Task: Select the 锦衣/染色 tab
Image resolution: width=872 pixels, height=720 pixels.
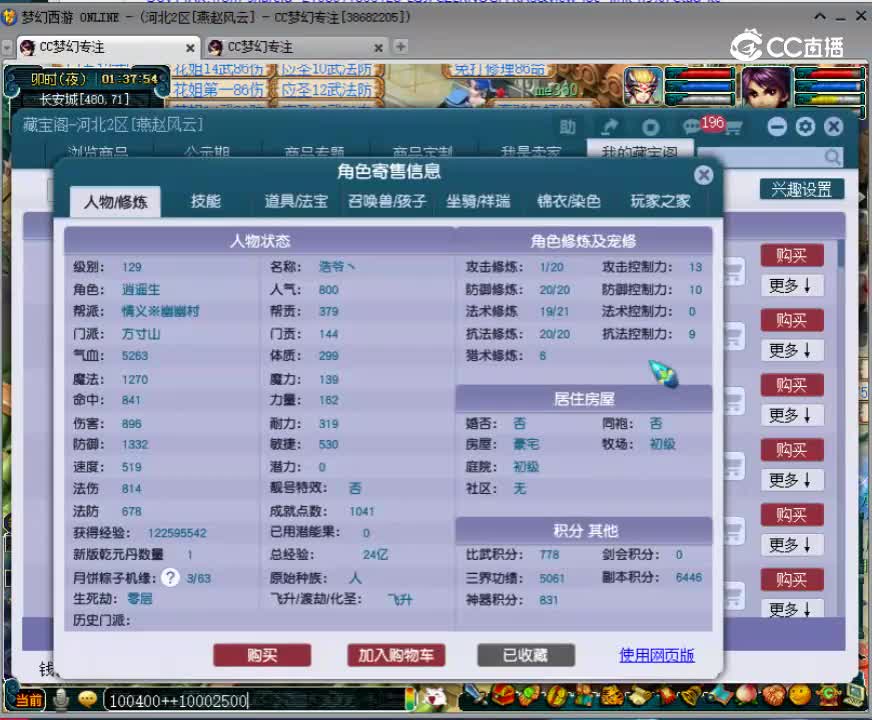Action: (569, 201)
